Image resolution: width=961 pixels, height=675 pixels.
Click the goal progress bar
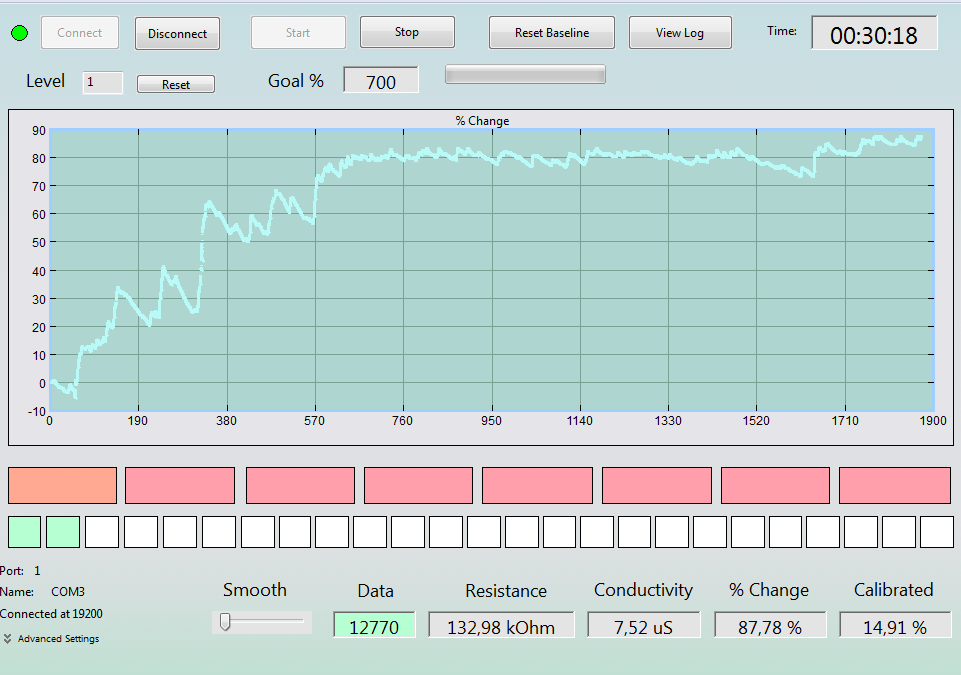(x=525, y=74)
